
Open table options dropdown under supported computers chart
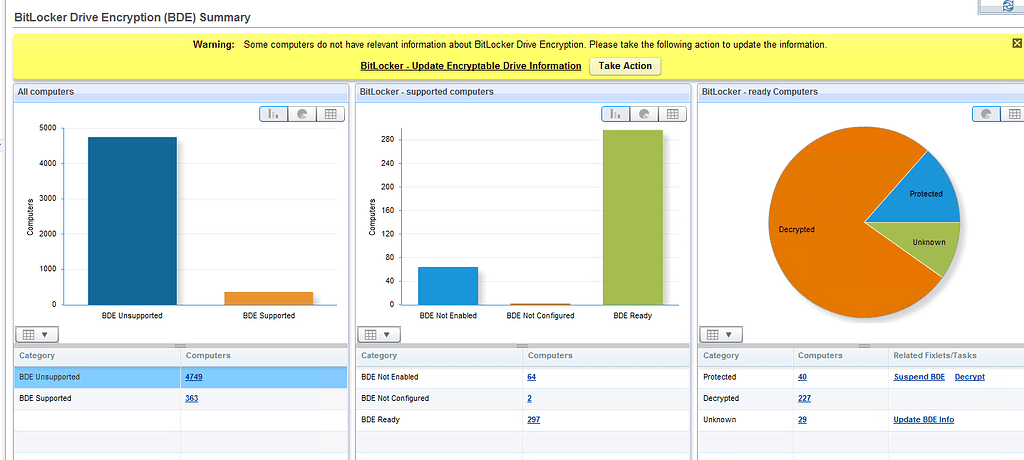[379, 335]
